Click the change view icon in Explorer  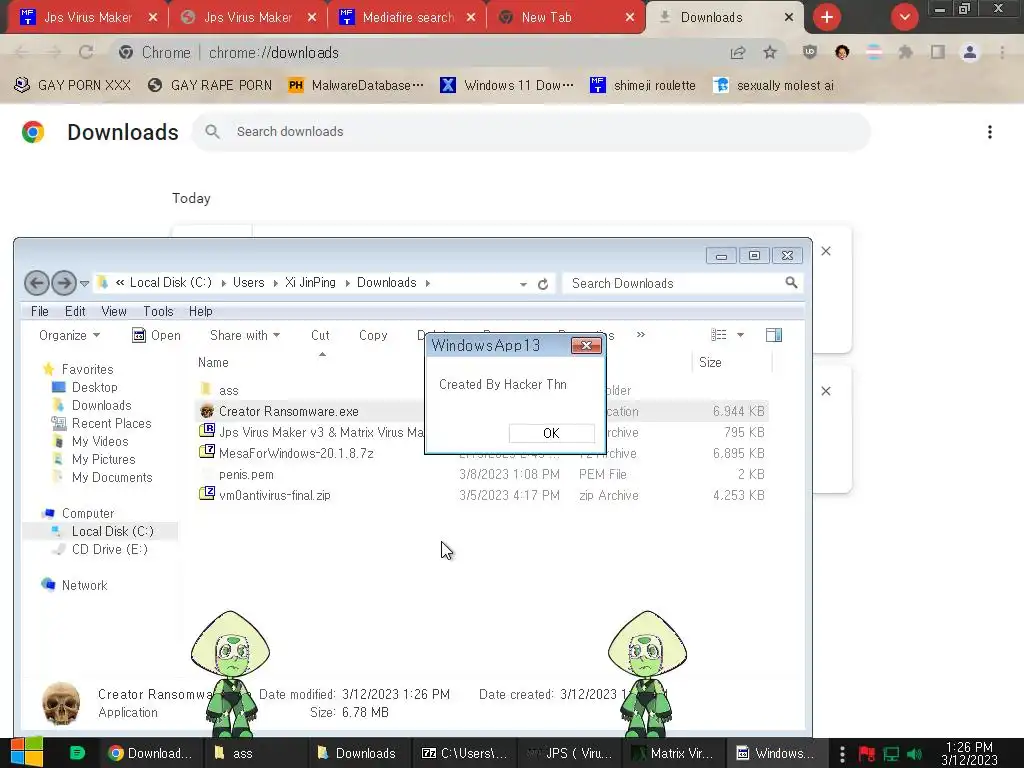(718, 335)
